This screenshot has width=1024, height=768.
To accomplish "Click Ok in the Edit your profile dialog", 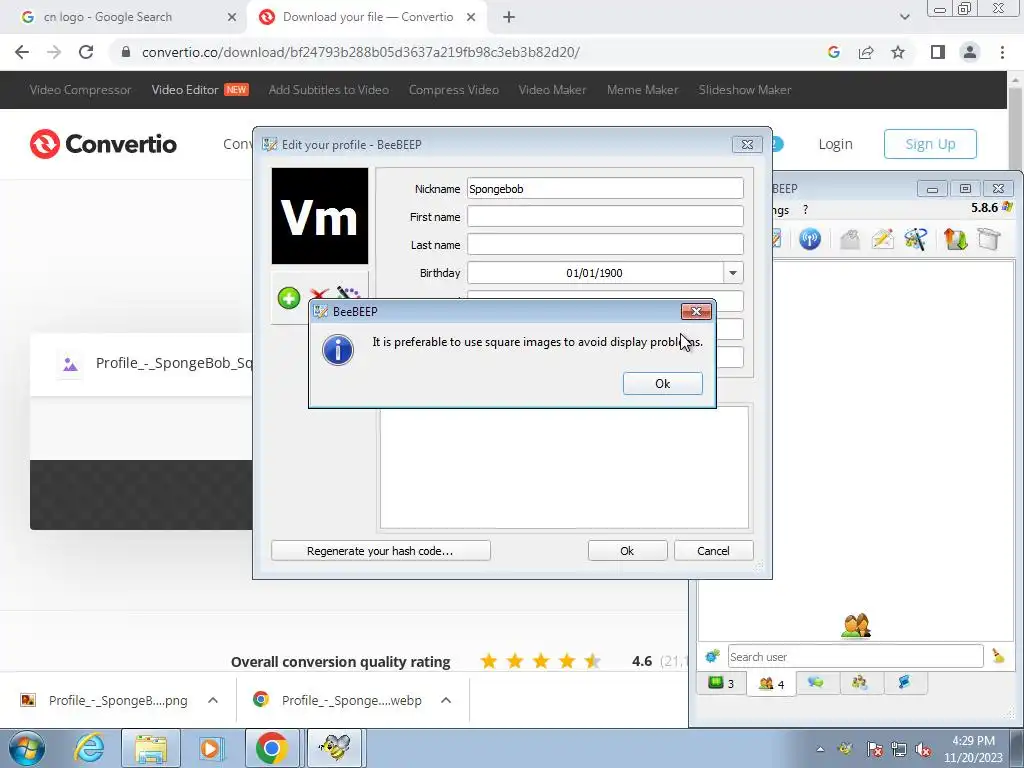I will coord(627,551).
